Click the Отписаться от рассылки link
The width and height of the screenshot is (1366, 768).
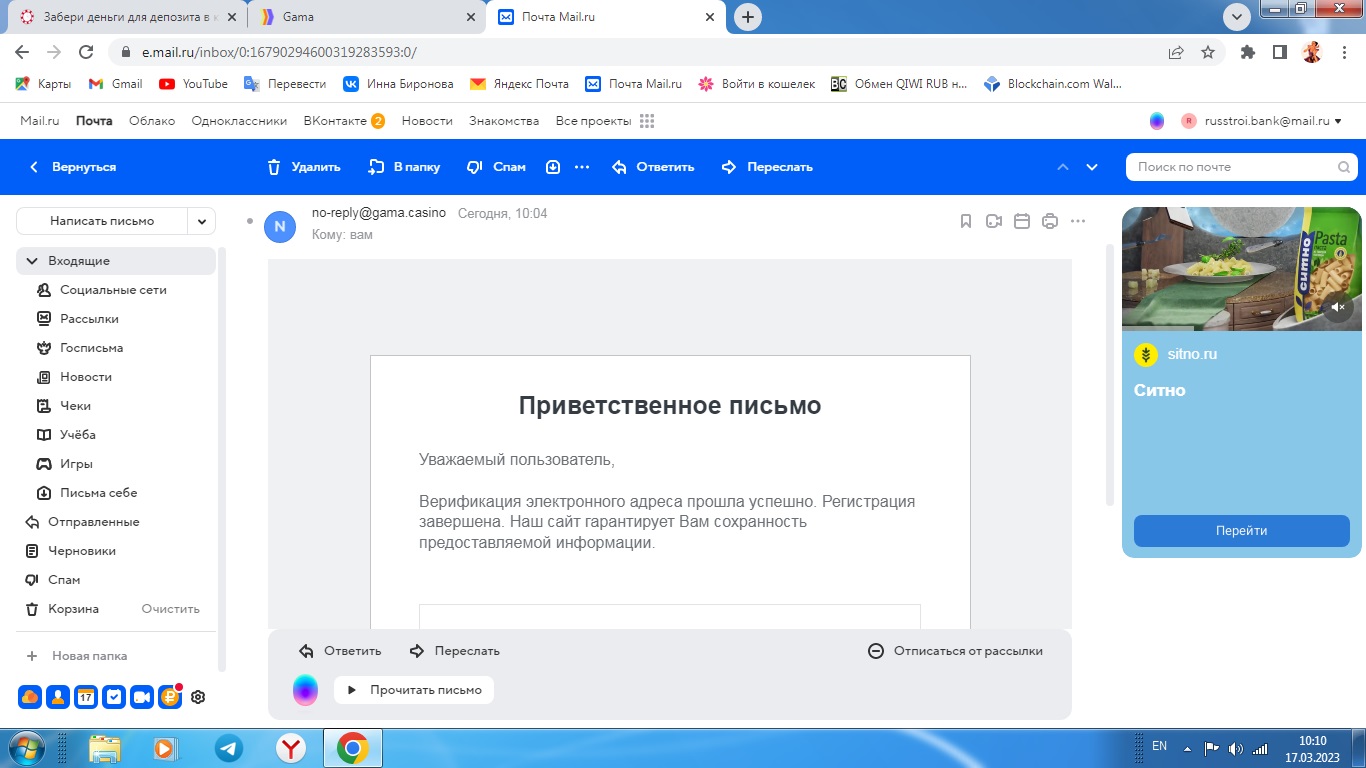(955, 651)
